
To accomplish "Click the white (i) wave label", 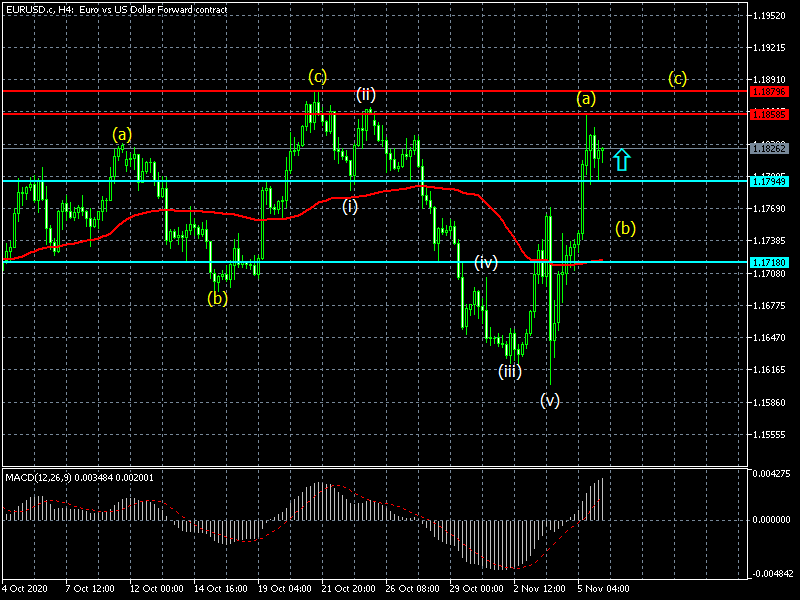I will point(350,207).
